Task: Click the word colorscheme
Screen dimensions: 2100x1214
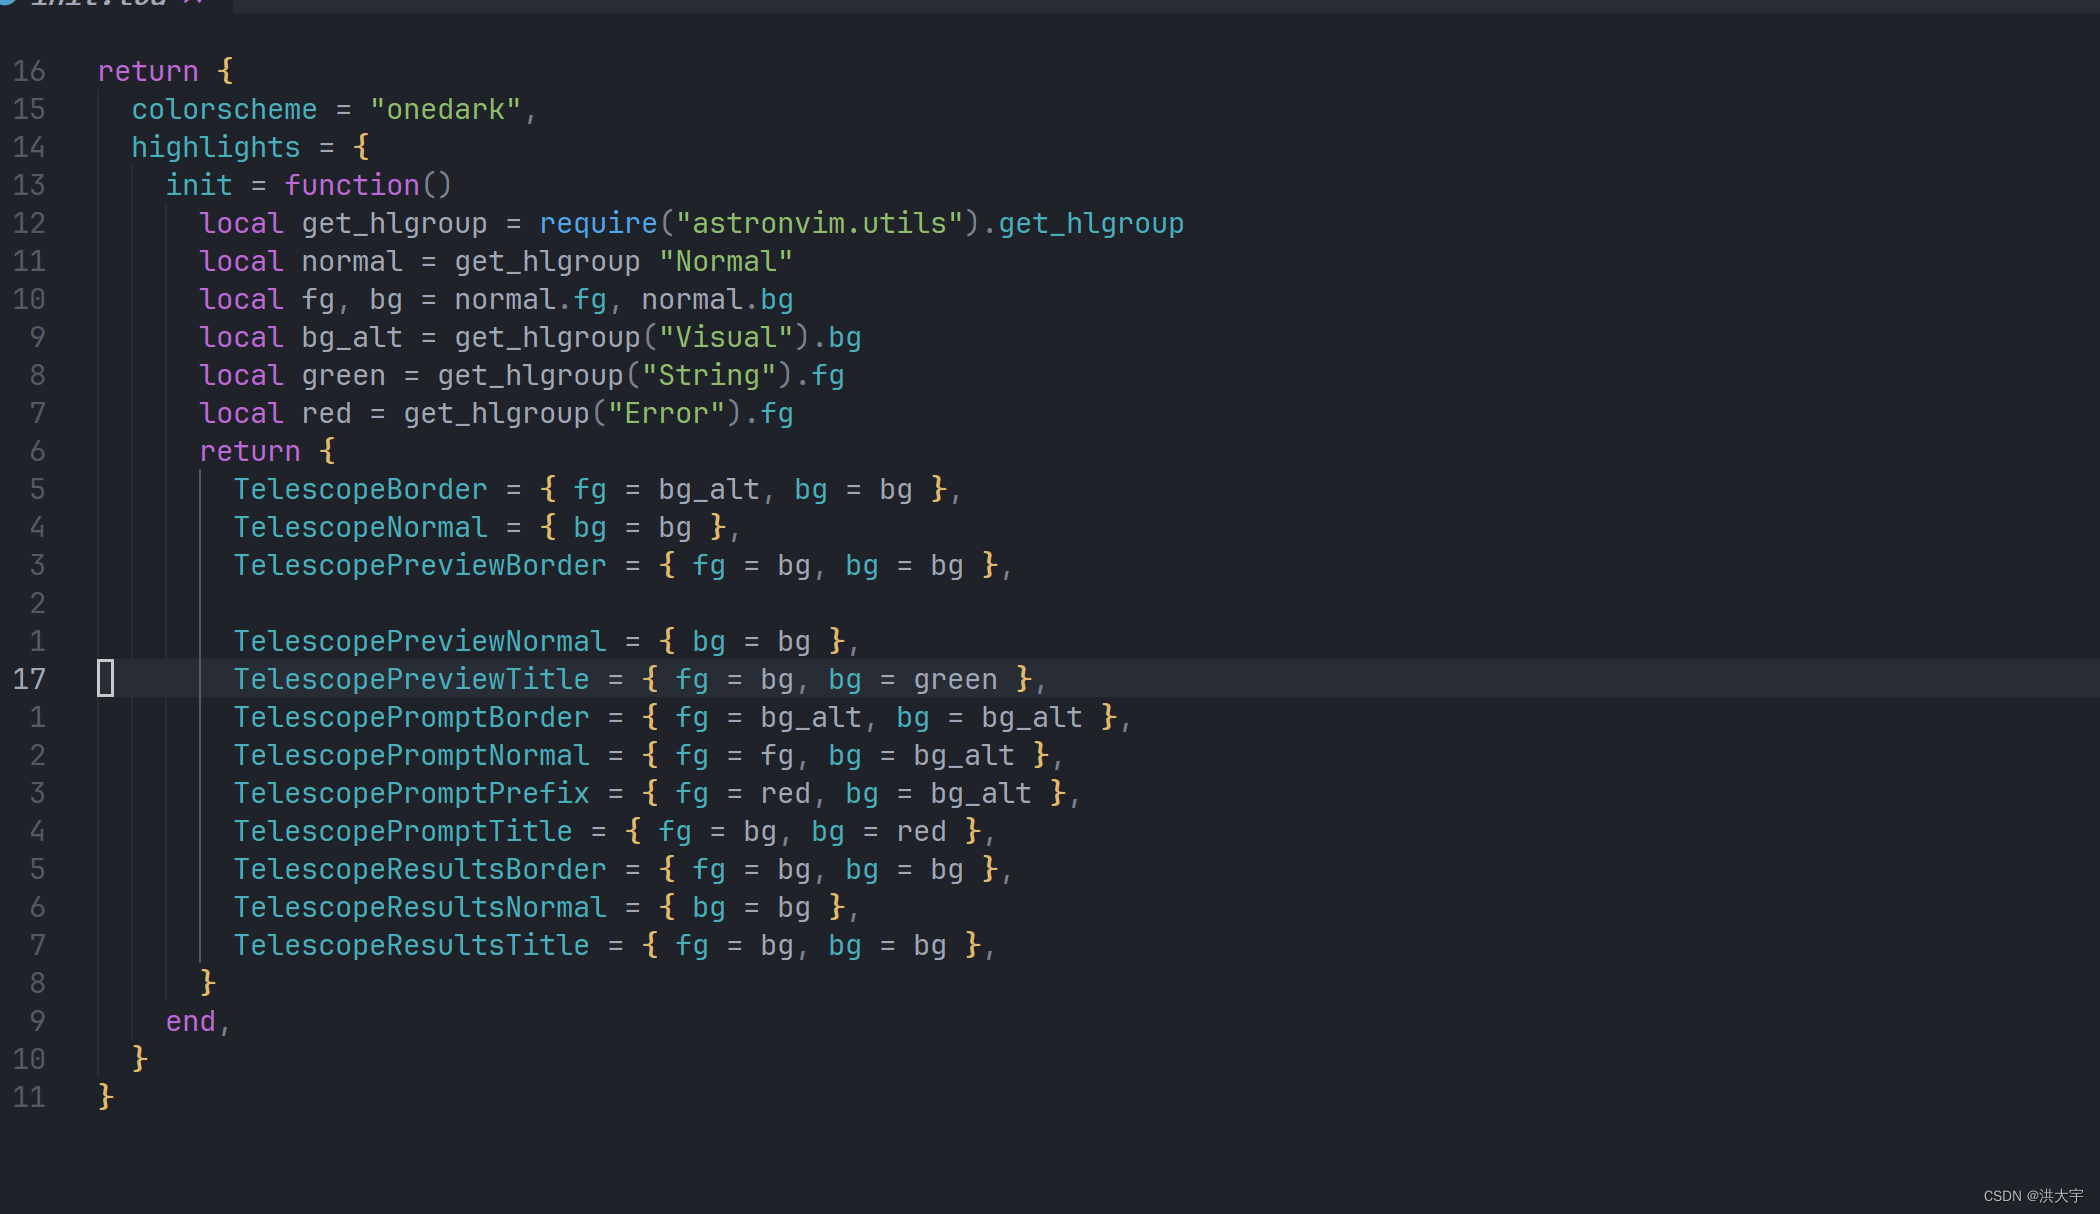Action: [224, 109]
